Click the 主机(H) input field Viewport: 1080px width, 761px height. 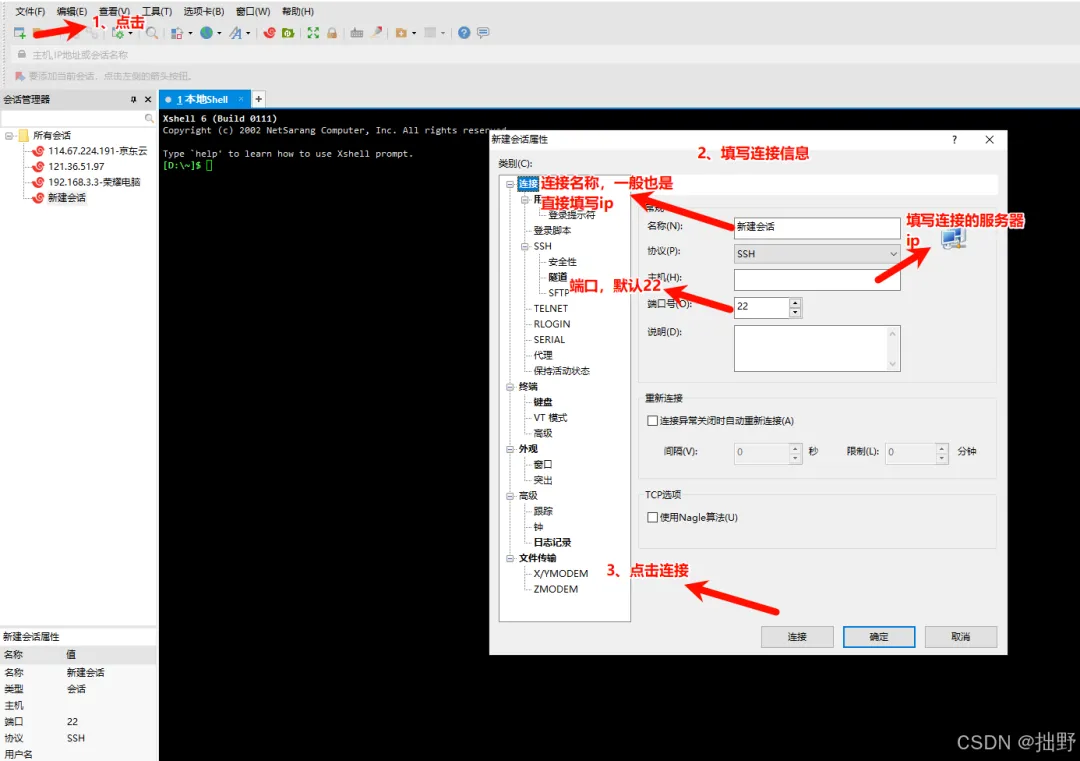point(817,280)
